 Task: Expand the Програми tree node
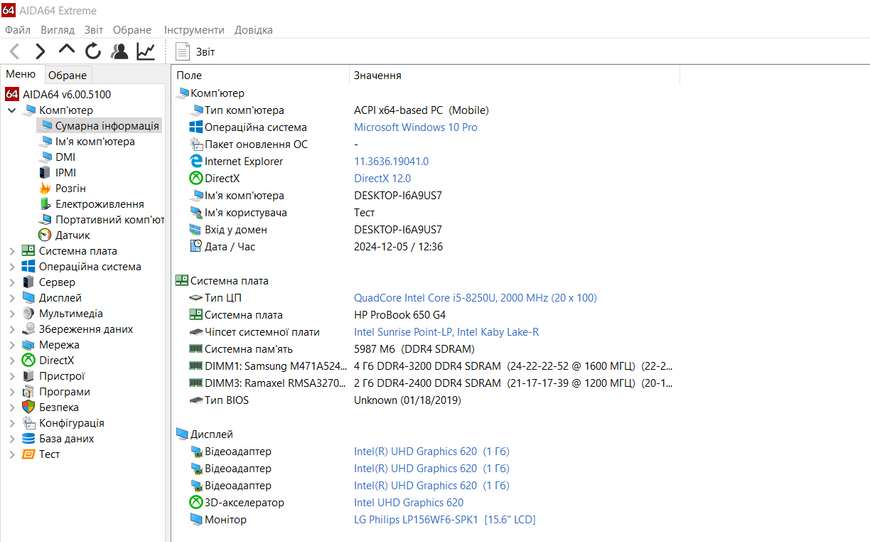pos(12,392)
